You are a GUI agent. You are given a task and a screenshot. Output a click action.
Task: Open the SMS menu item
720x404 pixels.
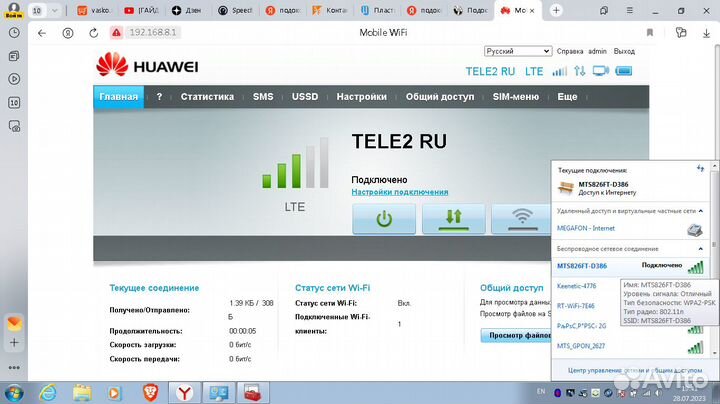263,97
